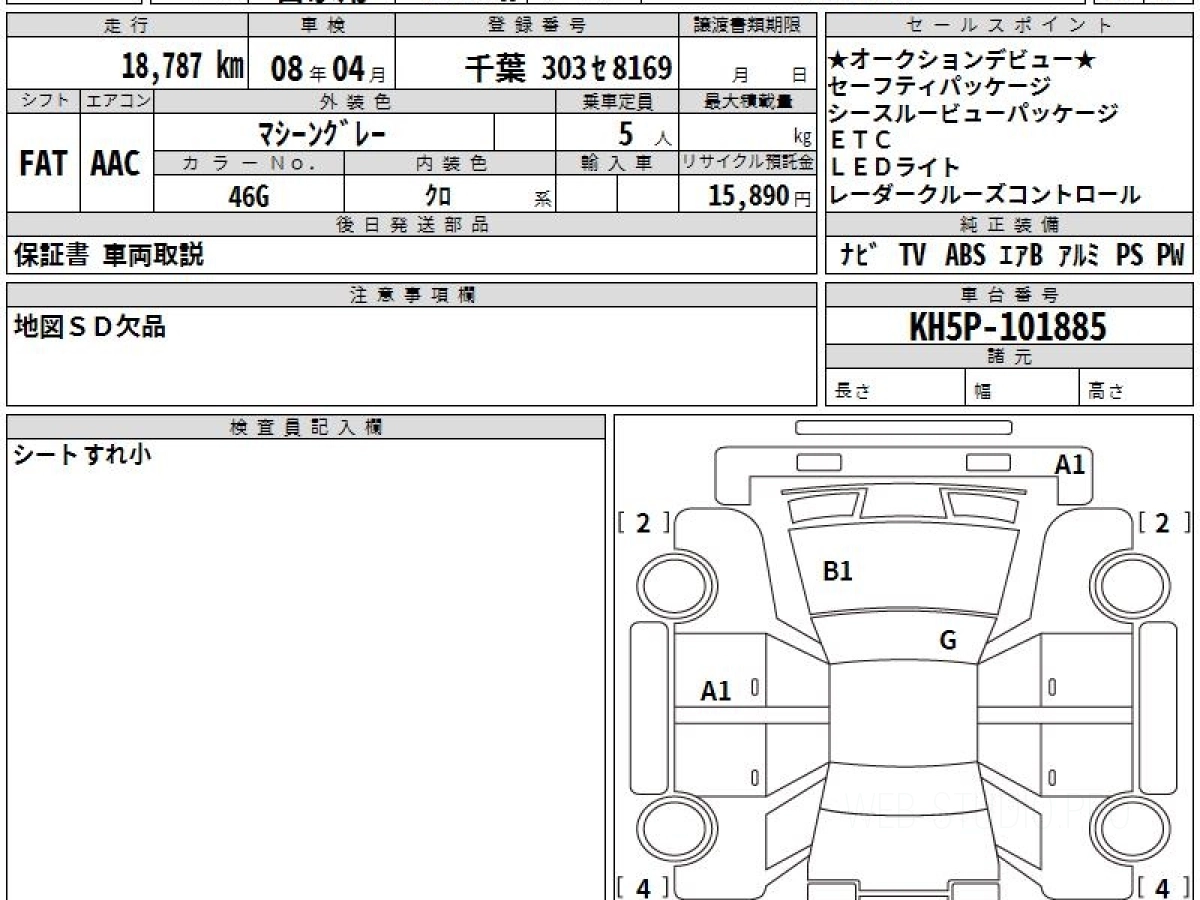The image size is (1200, 900).
Task: Click the シフト header cell
Action: 43,101
